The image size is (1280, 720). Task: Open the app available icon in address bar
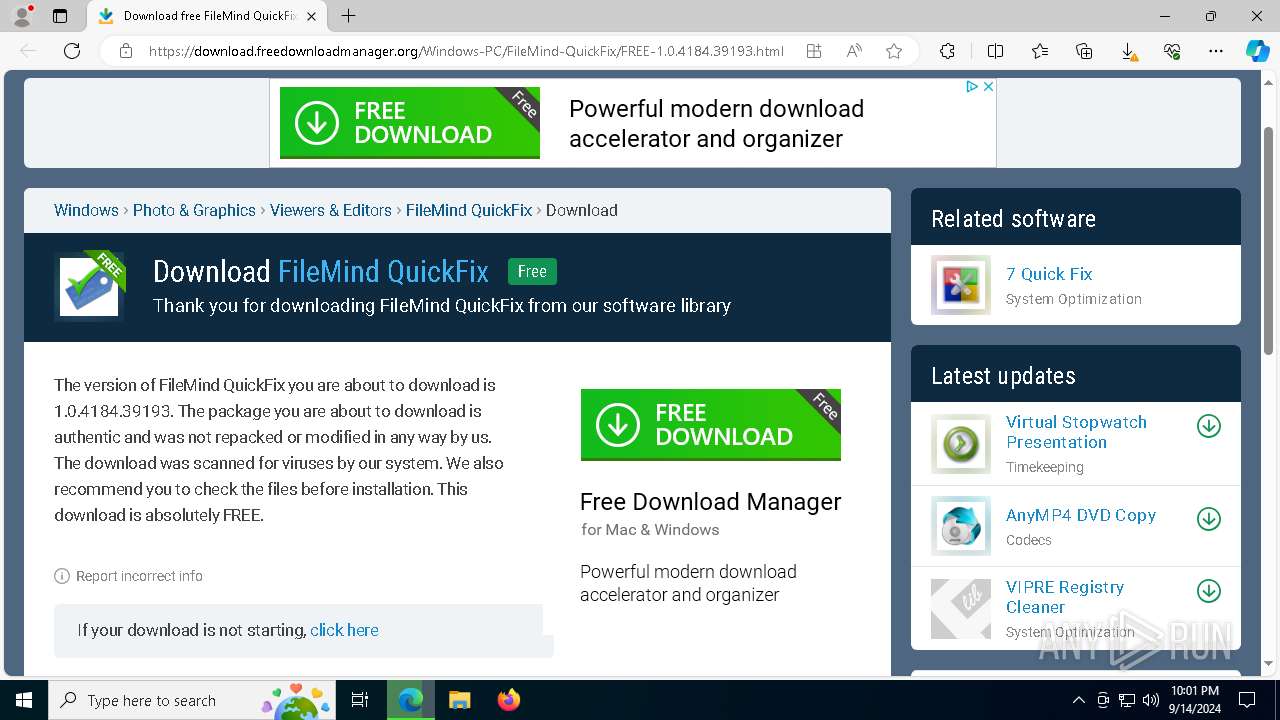pos(814,51)
